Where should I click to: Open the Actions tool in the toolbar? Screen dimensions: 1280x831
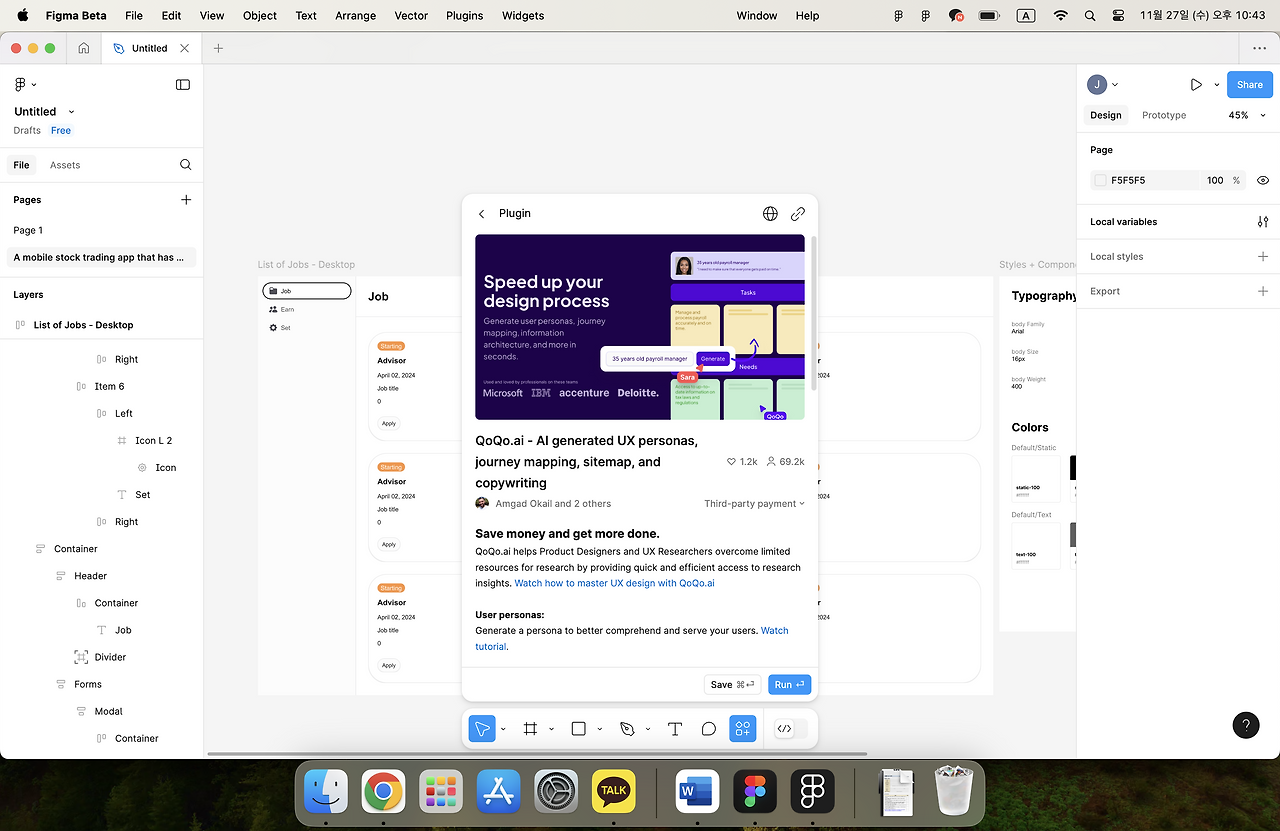(x=743, y=729)
